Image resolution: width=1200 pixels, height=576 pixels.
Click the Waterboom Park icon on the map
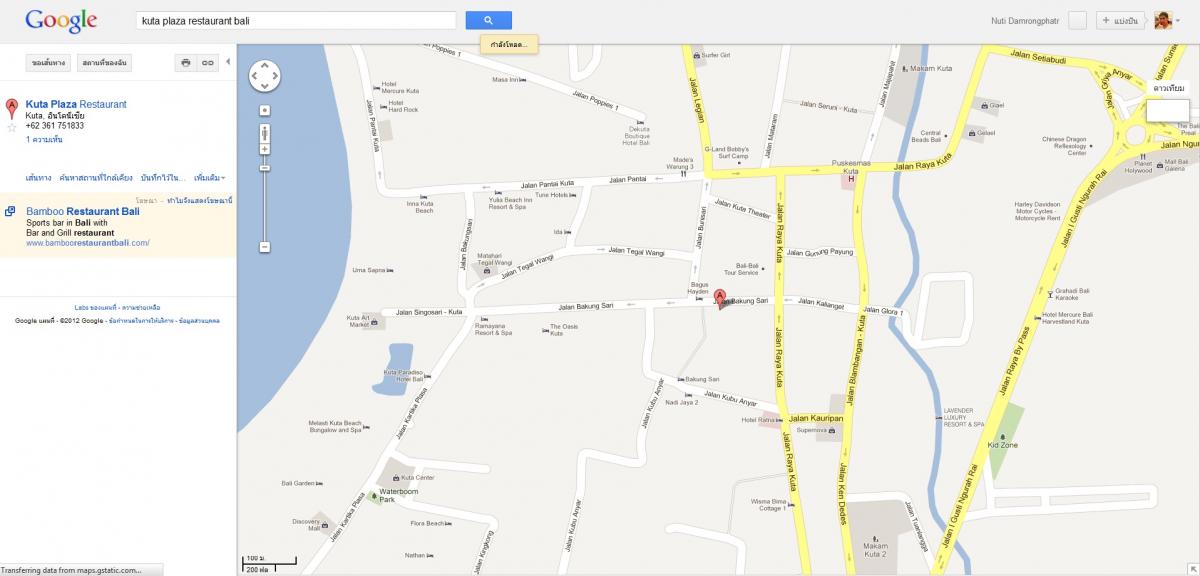tap(374, 495)
